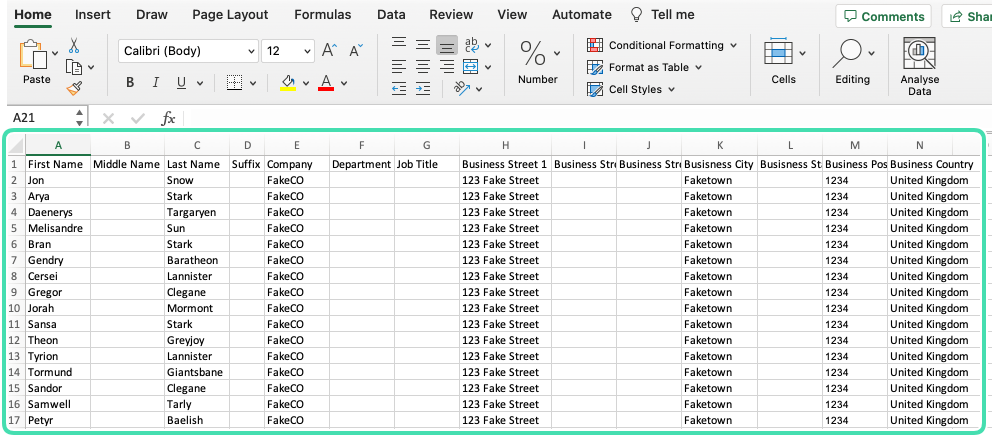The image size is (992, 437).
Task: Click the Tell me lightbulb
Action: [637, 15]
